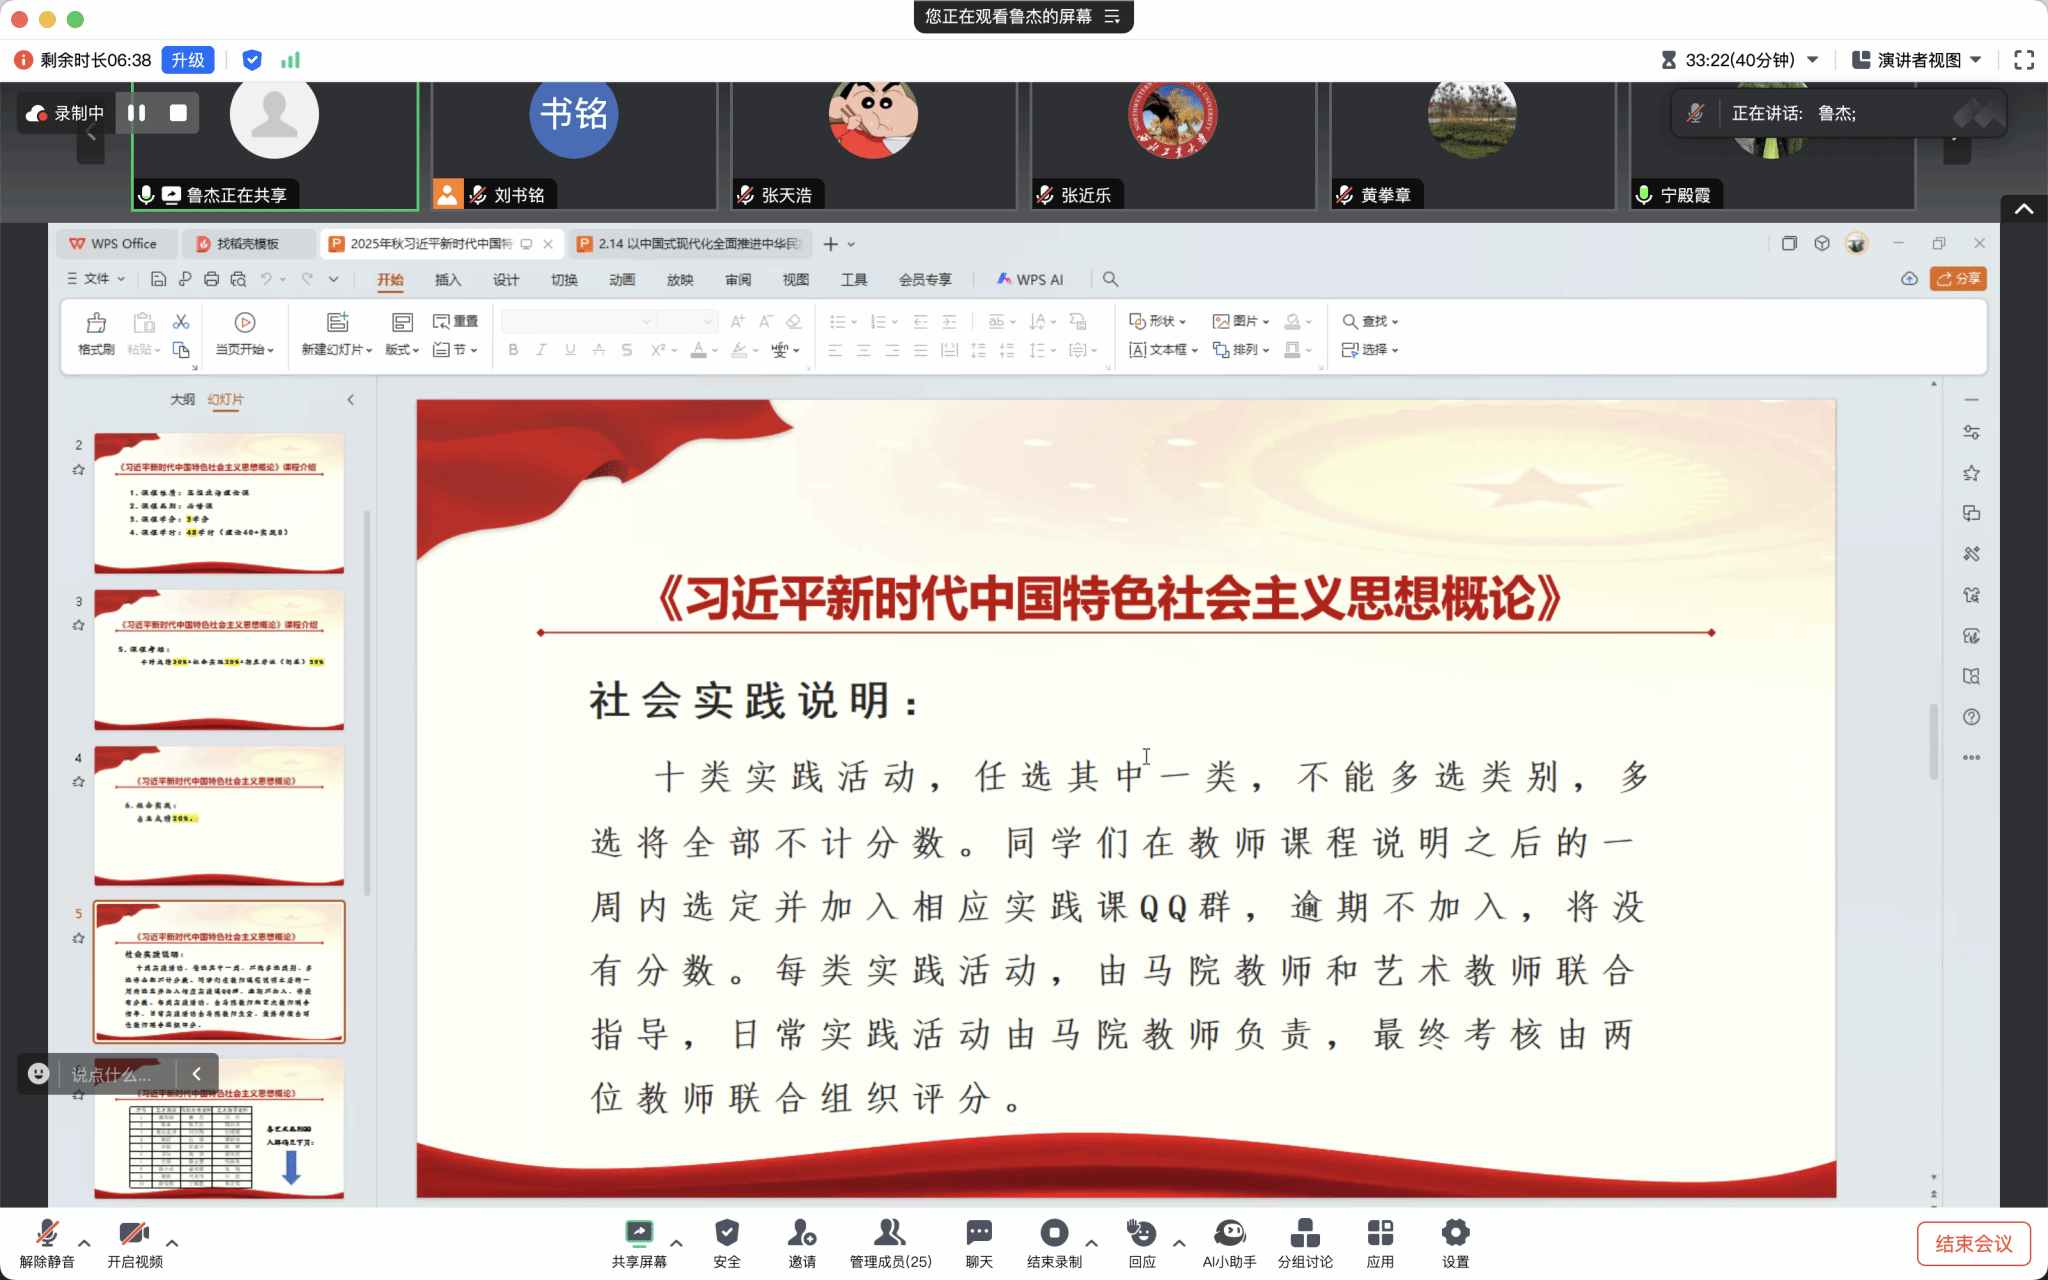The image size is (2048, 1280).
Task: Open meeting Settings gear
Action: pos(1455,1233)
